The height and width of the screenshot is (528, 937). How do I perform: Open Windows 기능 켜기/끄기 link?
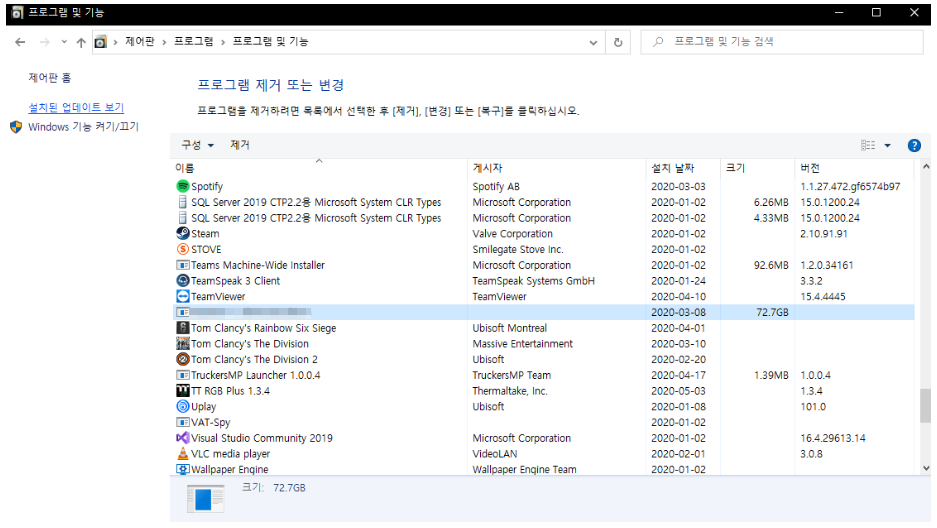pyautogui.click(x=83, y=127)
